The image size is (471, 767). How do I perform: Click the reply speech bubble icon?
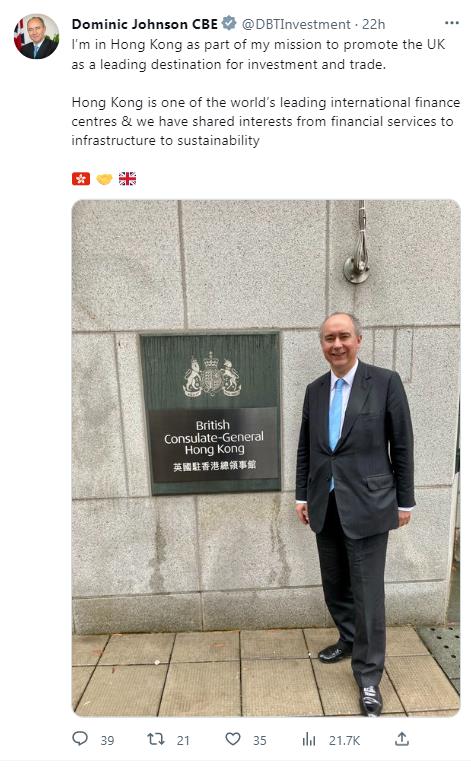[80, 739]
